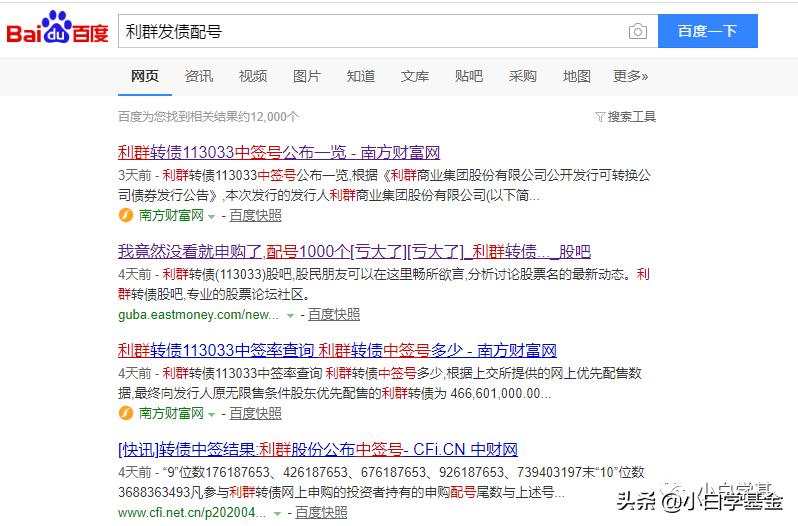The height and width of the screenshot is (526, 798).
Task: Go to the 贴吧 tab
Action: point(468,76)
